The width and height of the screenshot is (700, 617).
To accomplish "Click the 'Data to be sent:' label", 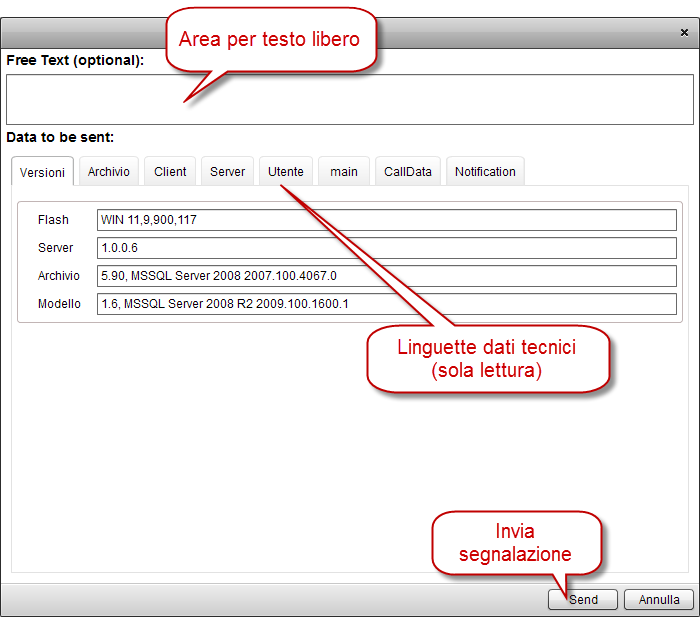I will 60,136.
